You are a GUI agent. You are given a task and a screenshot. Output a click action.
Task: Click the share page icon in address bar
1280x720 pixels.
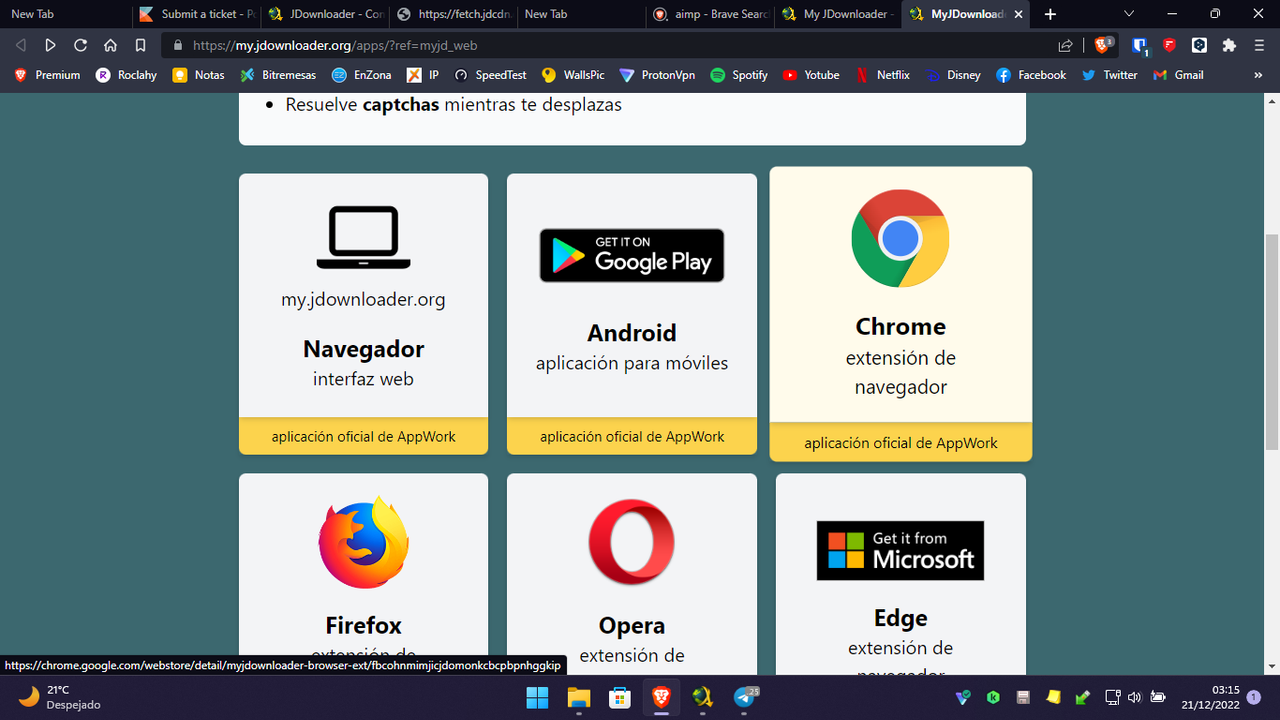(1066, 45)
